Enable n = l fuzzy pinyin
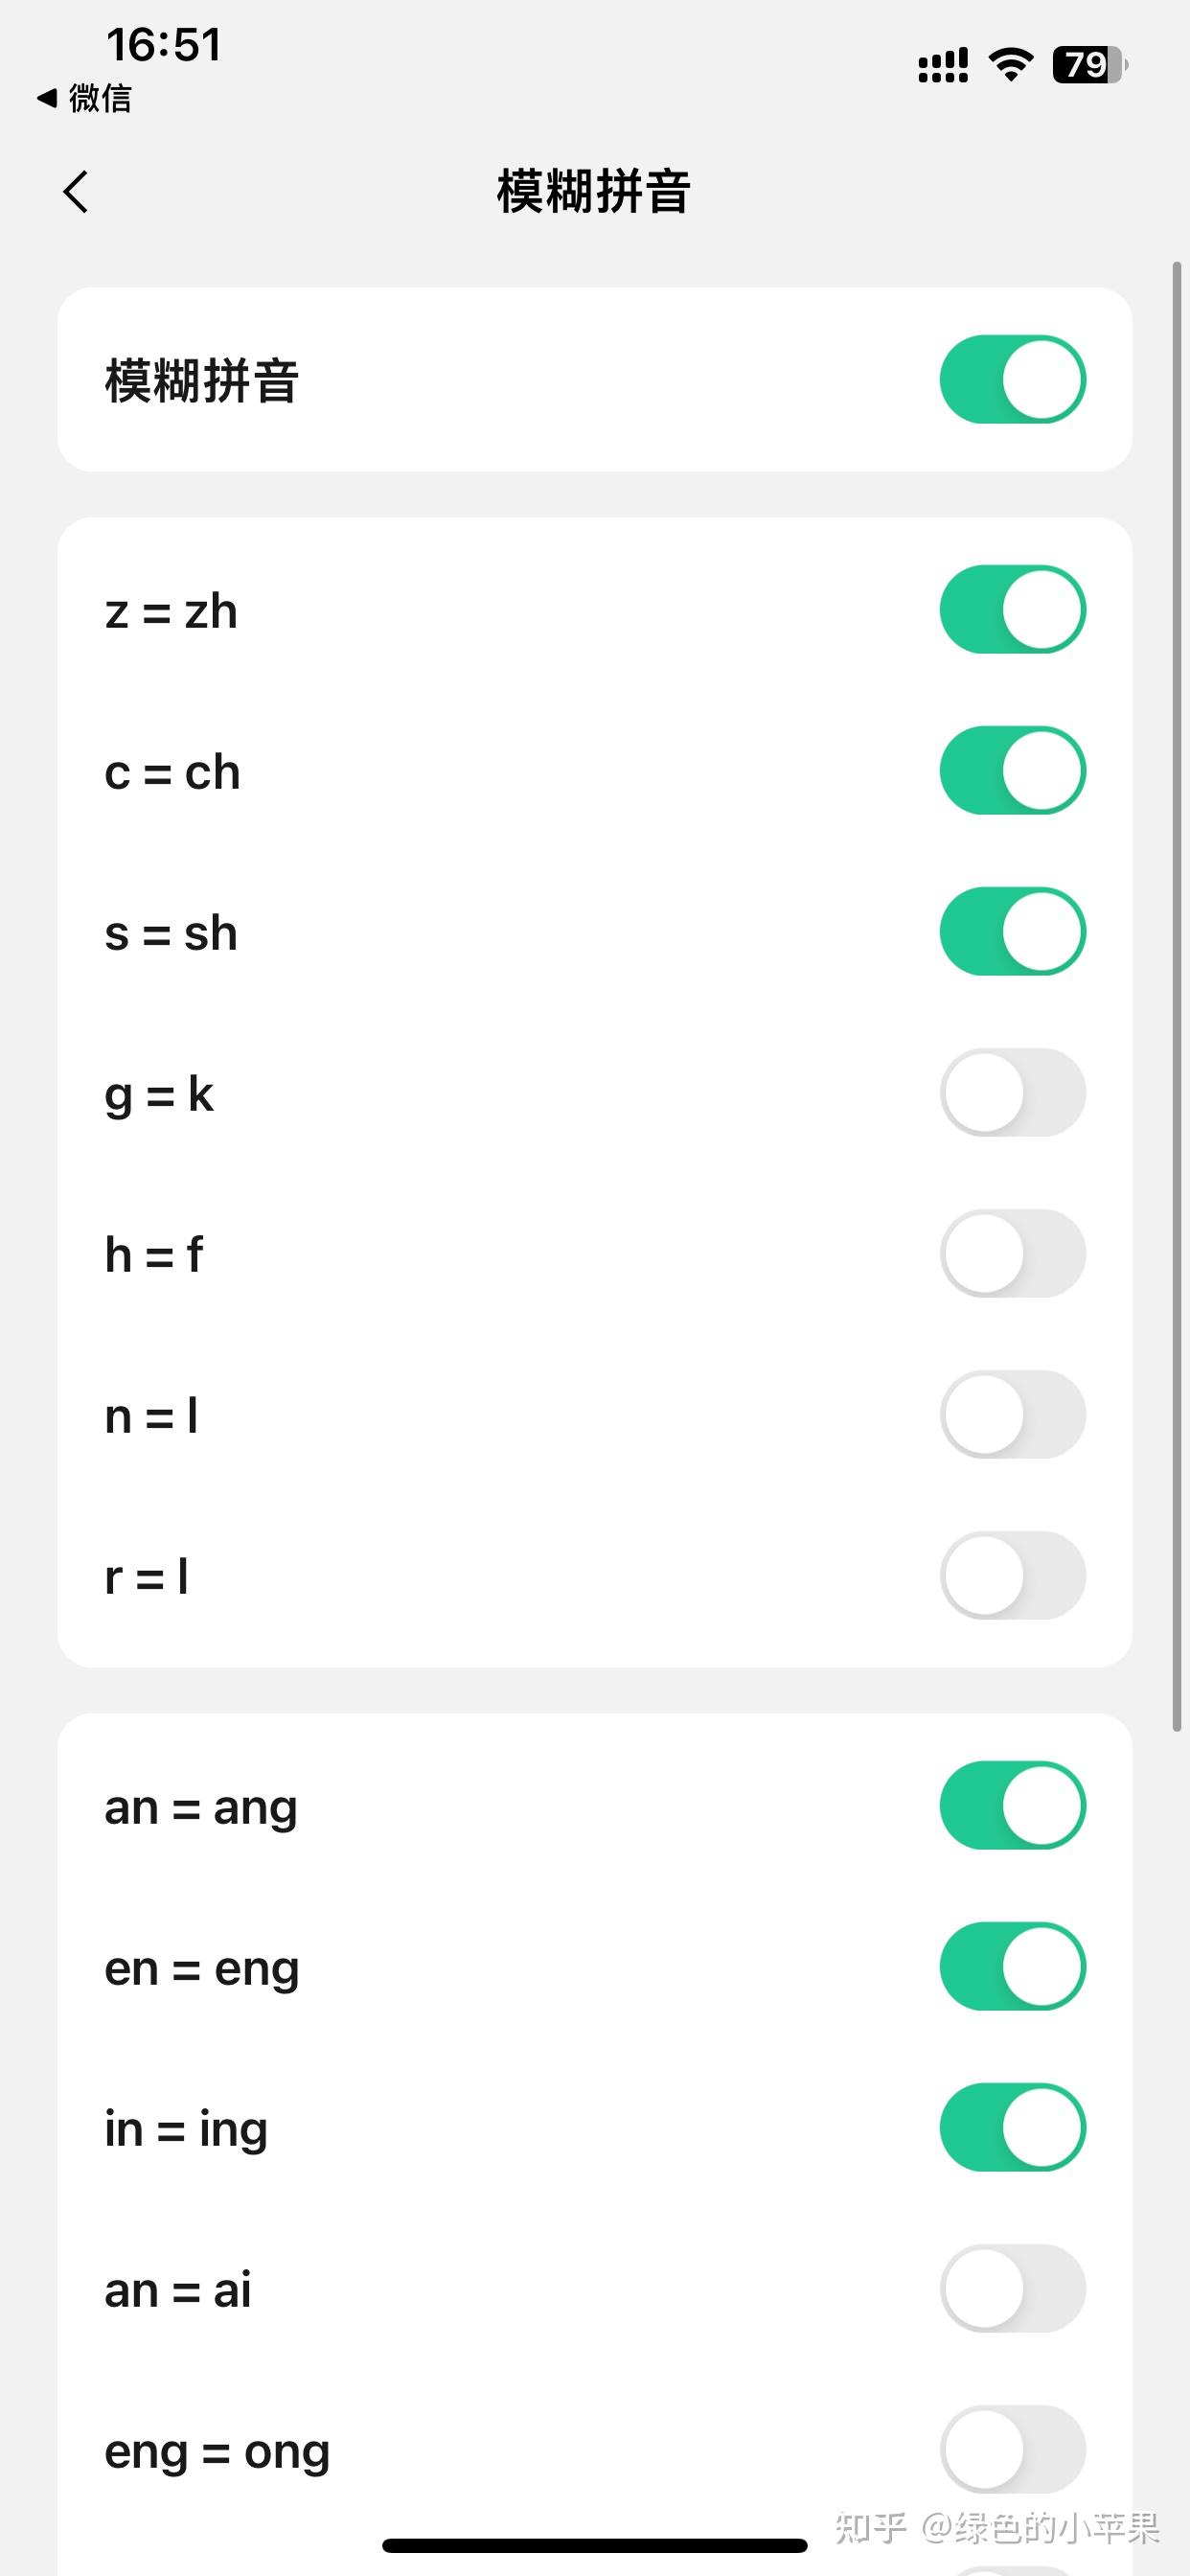Image resolution: width=1190 pixels, height=2576 pixels. click(1012, 1414)
